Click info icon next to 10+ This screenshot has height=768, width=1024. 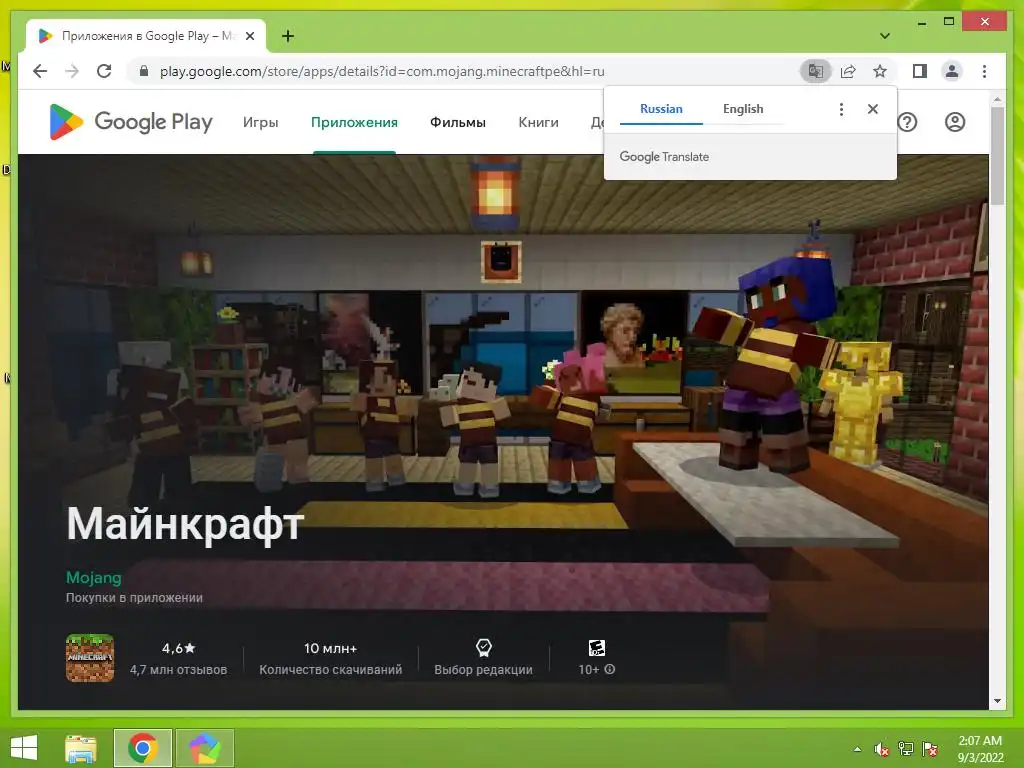coord(609,669)
